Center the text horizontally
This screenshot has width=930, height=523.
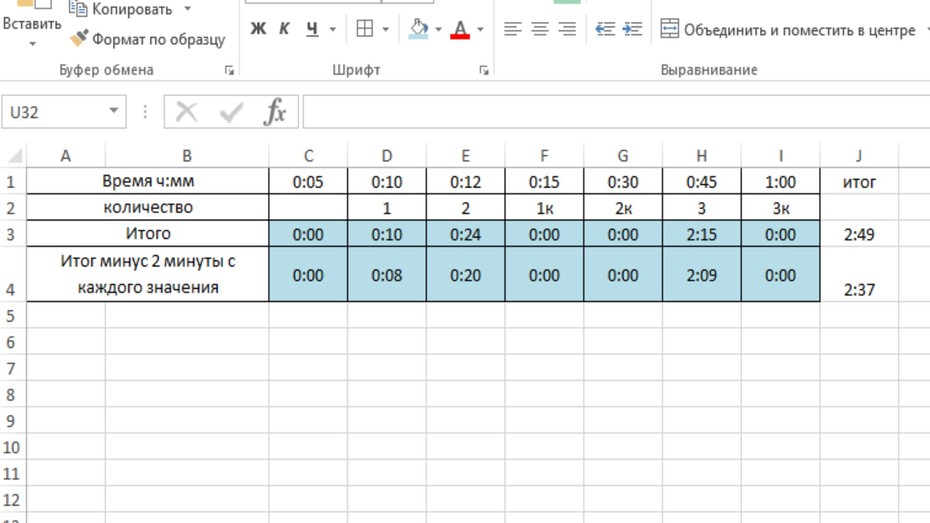coord(540,28)
